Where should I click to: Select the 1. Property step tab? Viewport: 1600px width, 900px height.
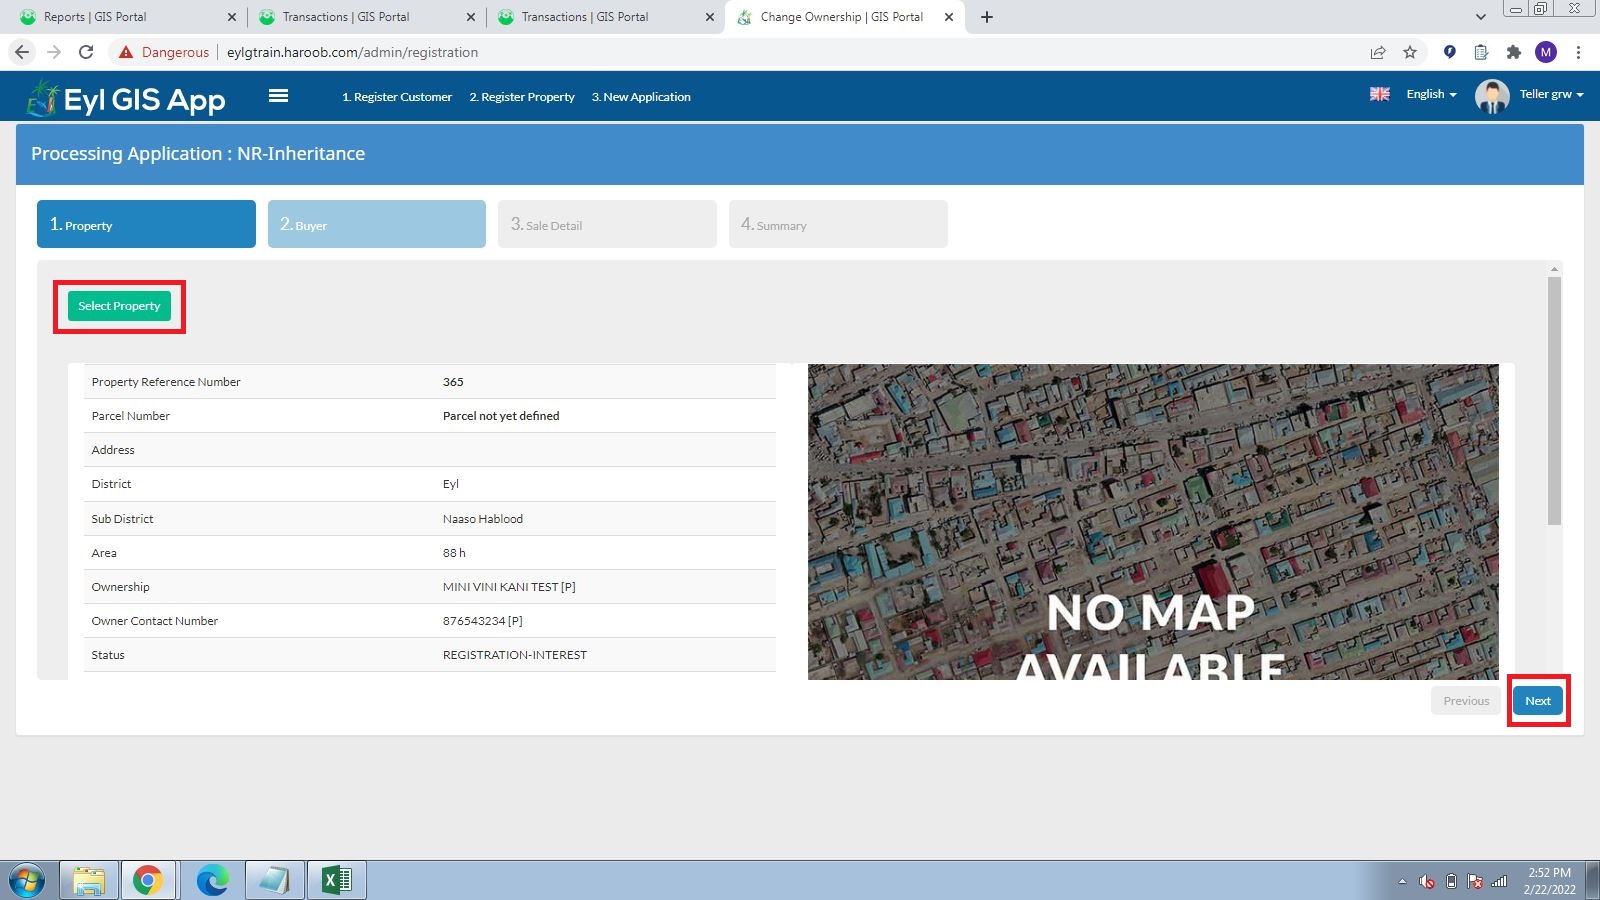146,224
